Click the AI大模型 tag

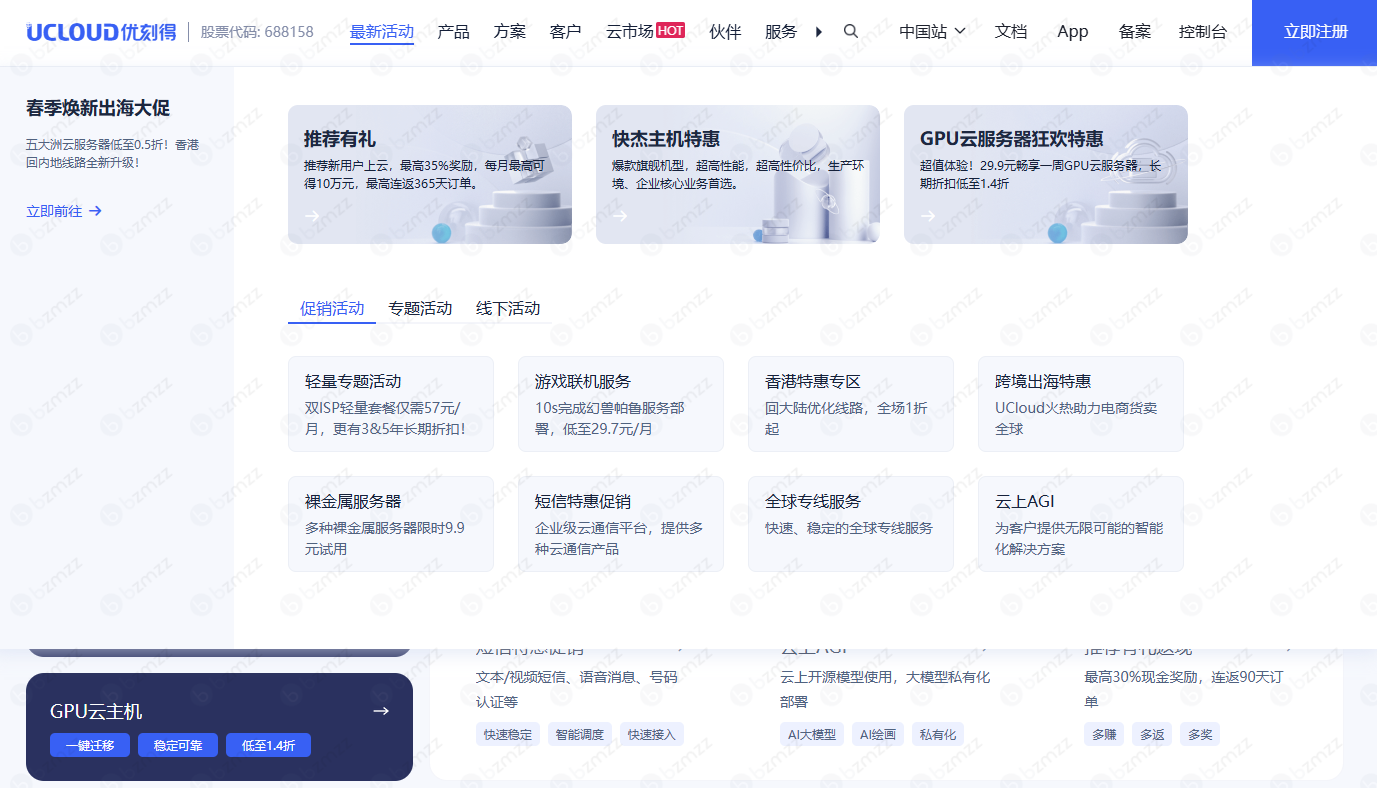pyautogui.click(x=812, y=735)
